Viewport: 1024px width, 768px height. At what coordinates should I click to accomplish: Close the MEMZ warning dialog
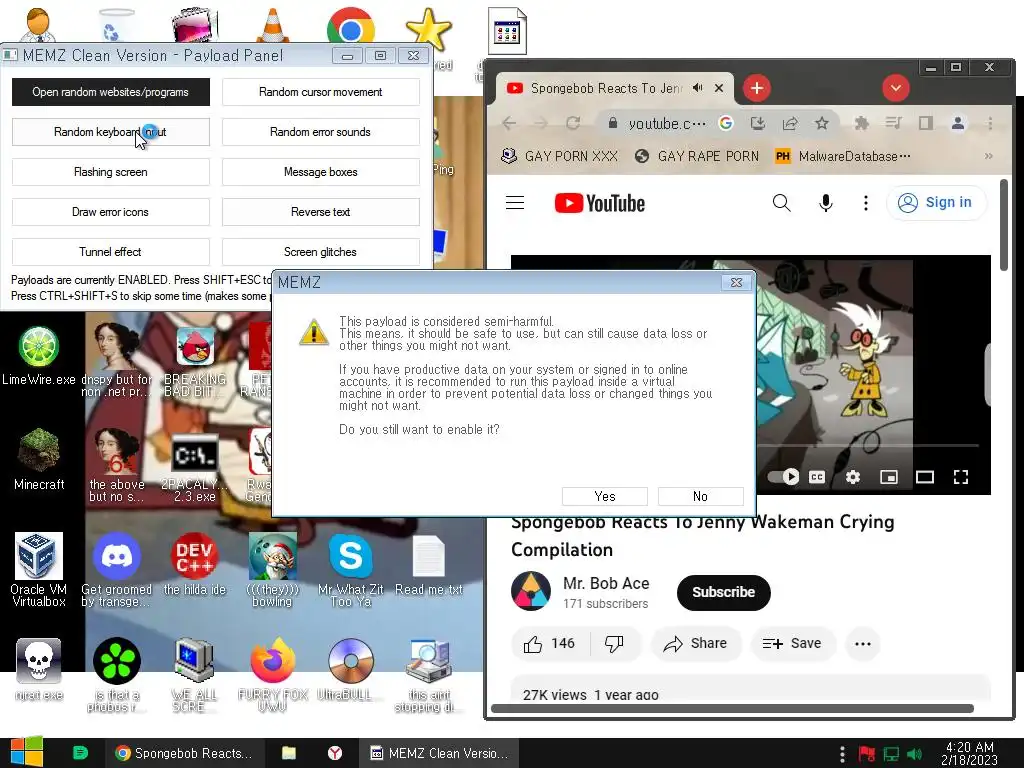click(x=737, y=282)
